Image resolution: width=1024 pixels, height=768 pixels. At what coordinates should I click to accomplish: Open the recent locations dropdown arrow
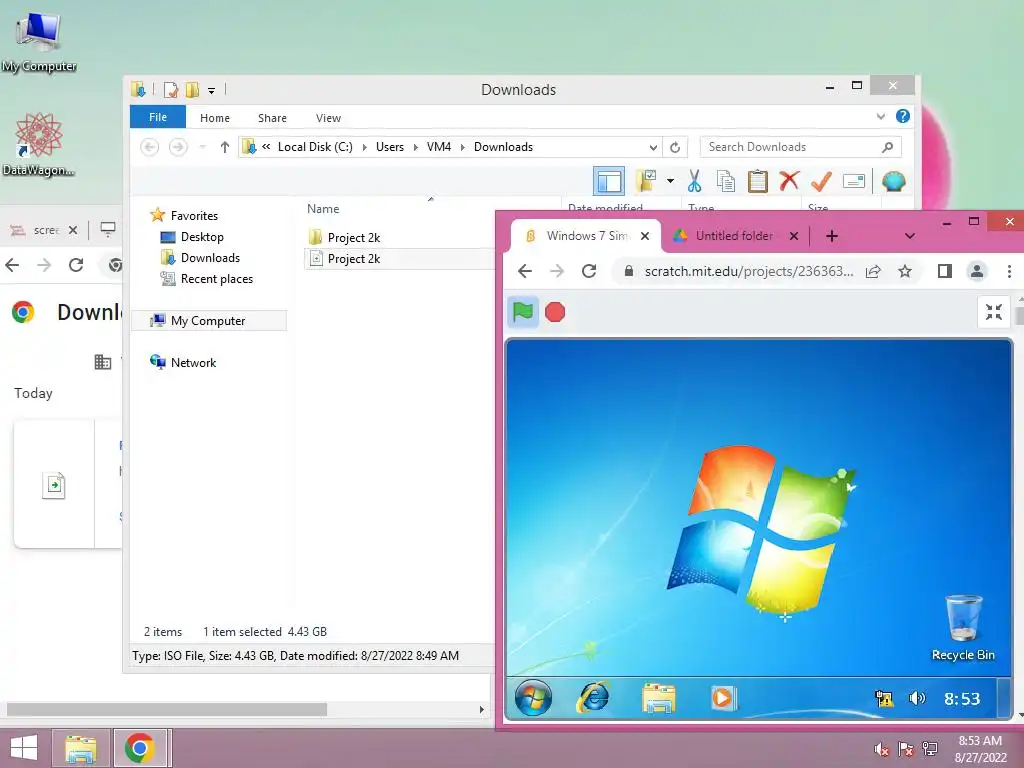click(203, 147)
